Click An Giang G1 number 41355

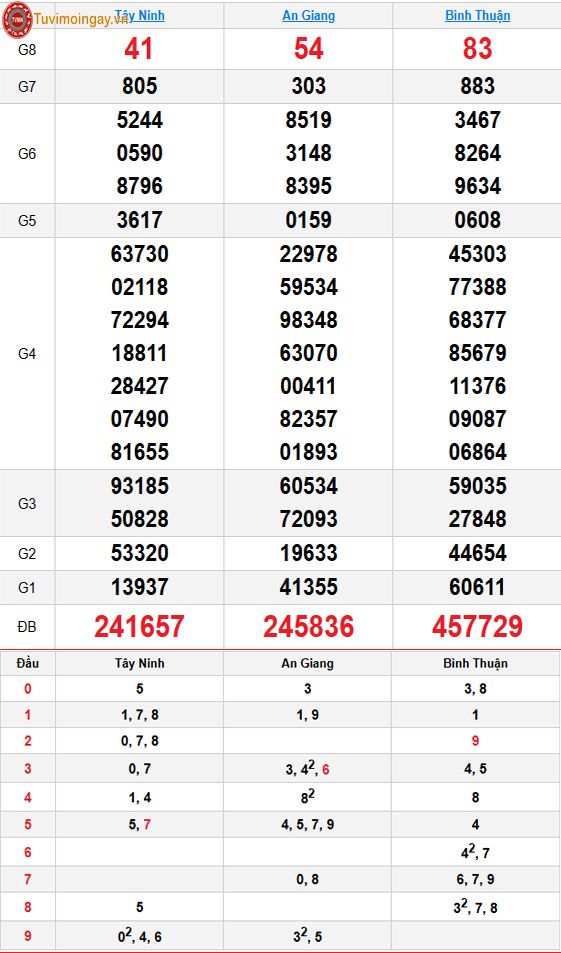[x=308, y=587]
